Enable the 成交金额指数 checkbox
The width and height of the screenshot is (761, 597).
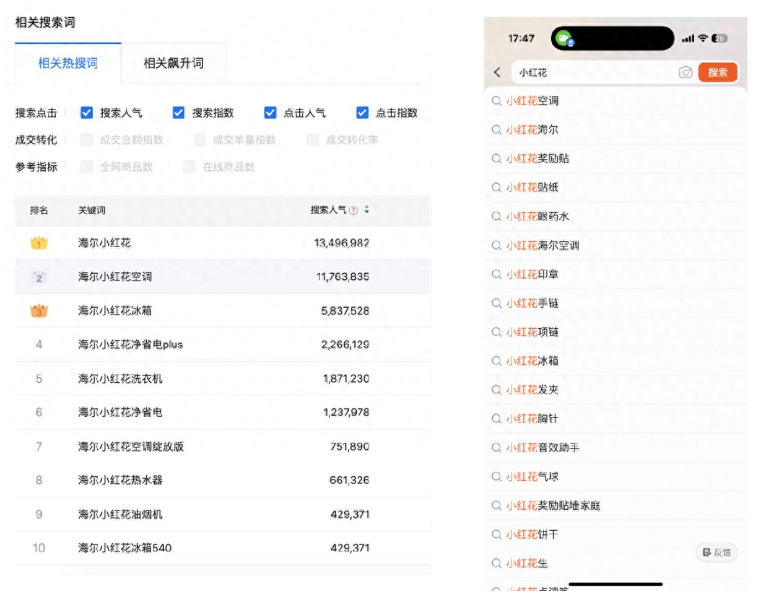coord(87,140)
